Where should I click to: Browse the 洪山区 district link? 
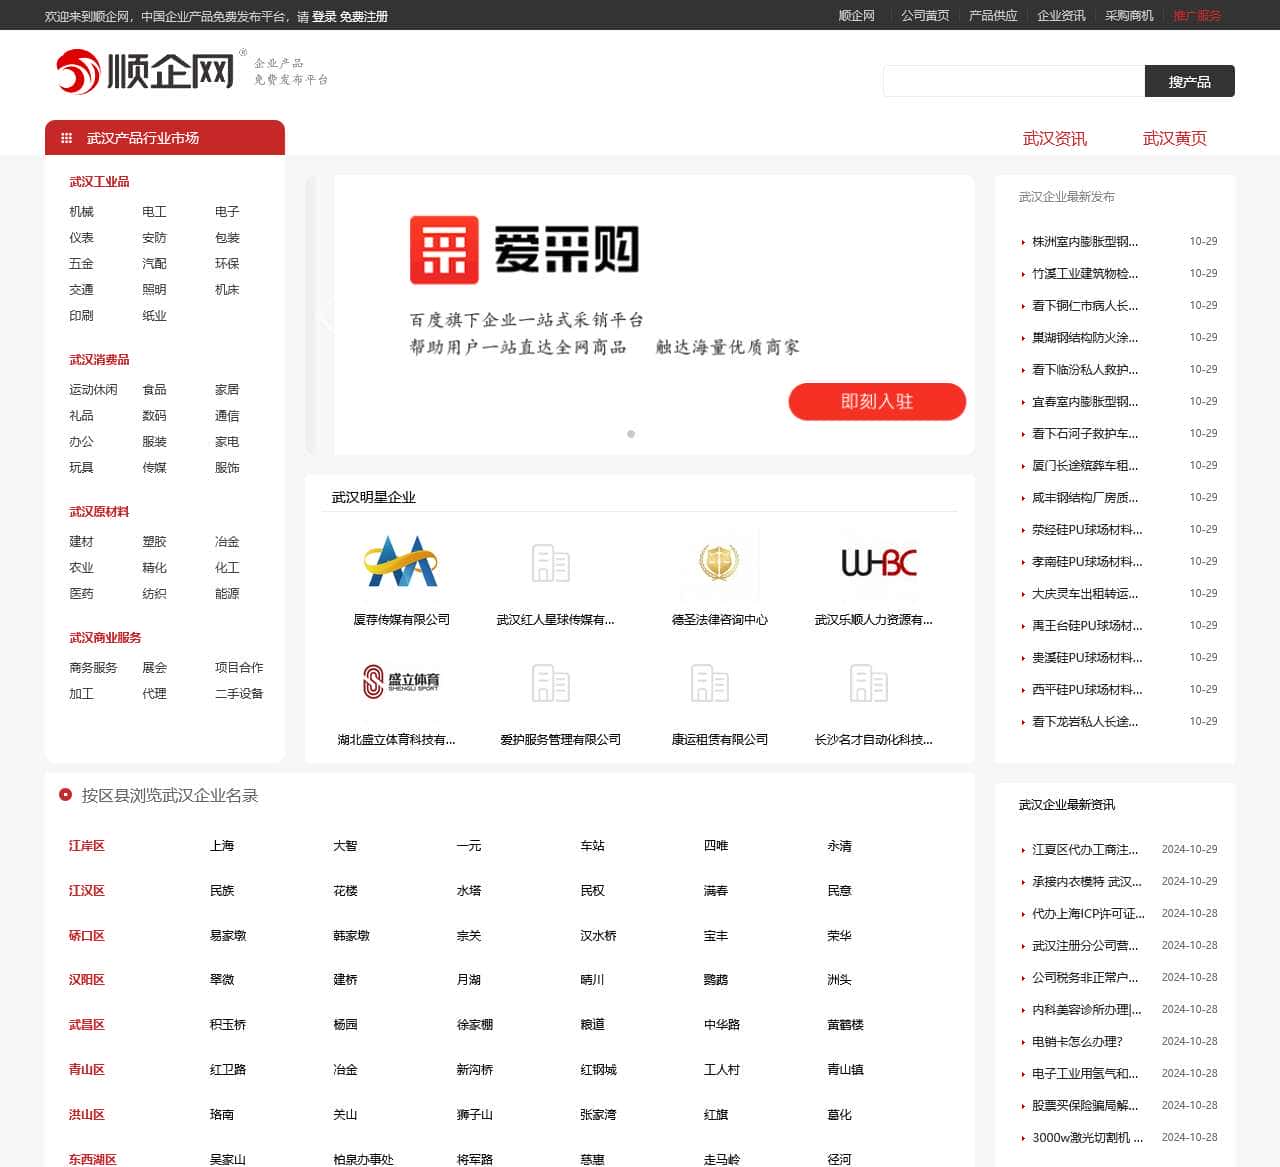(x=87, y=1115)
